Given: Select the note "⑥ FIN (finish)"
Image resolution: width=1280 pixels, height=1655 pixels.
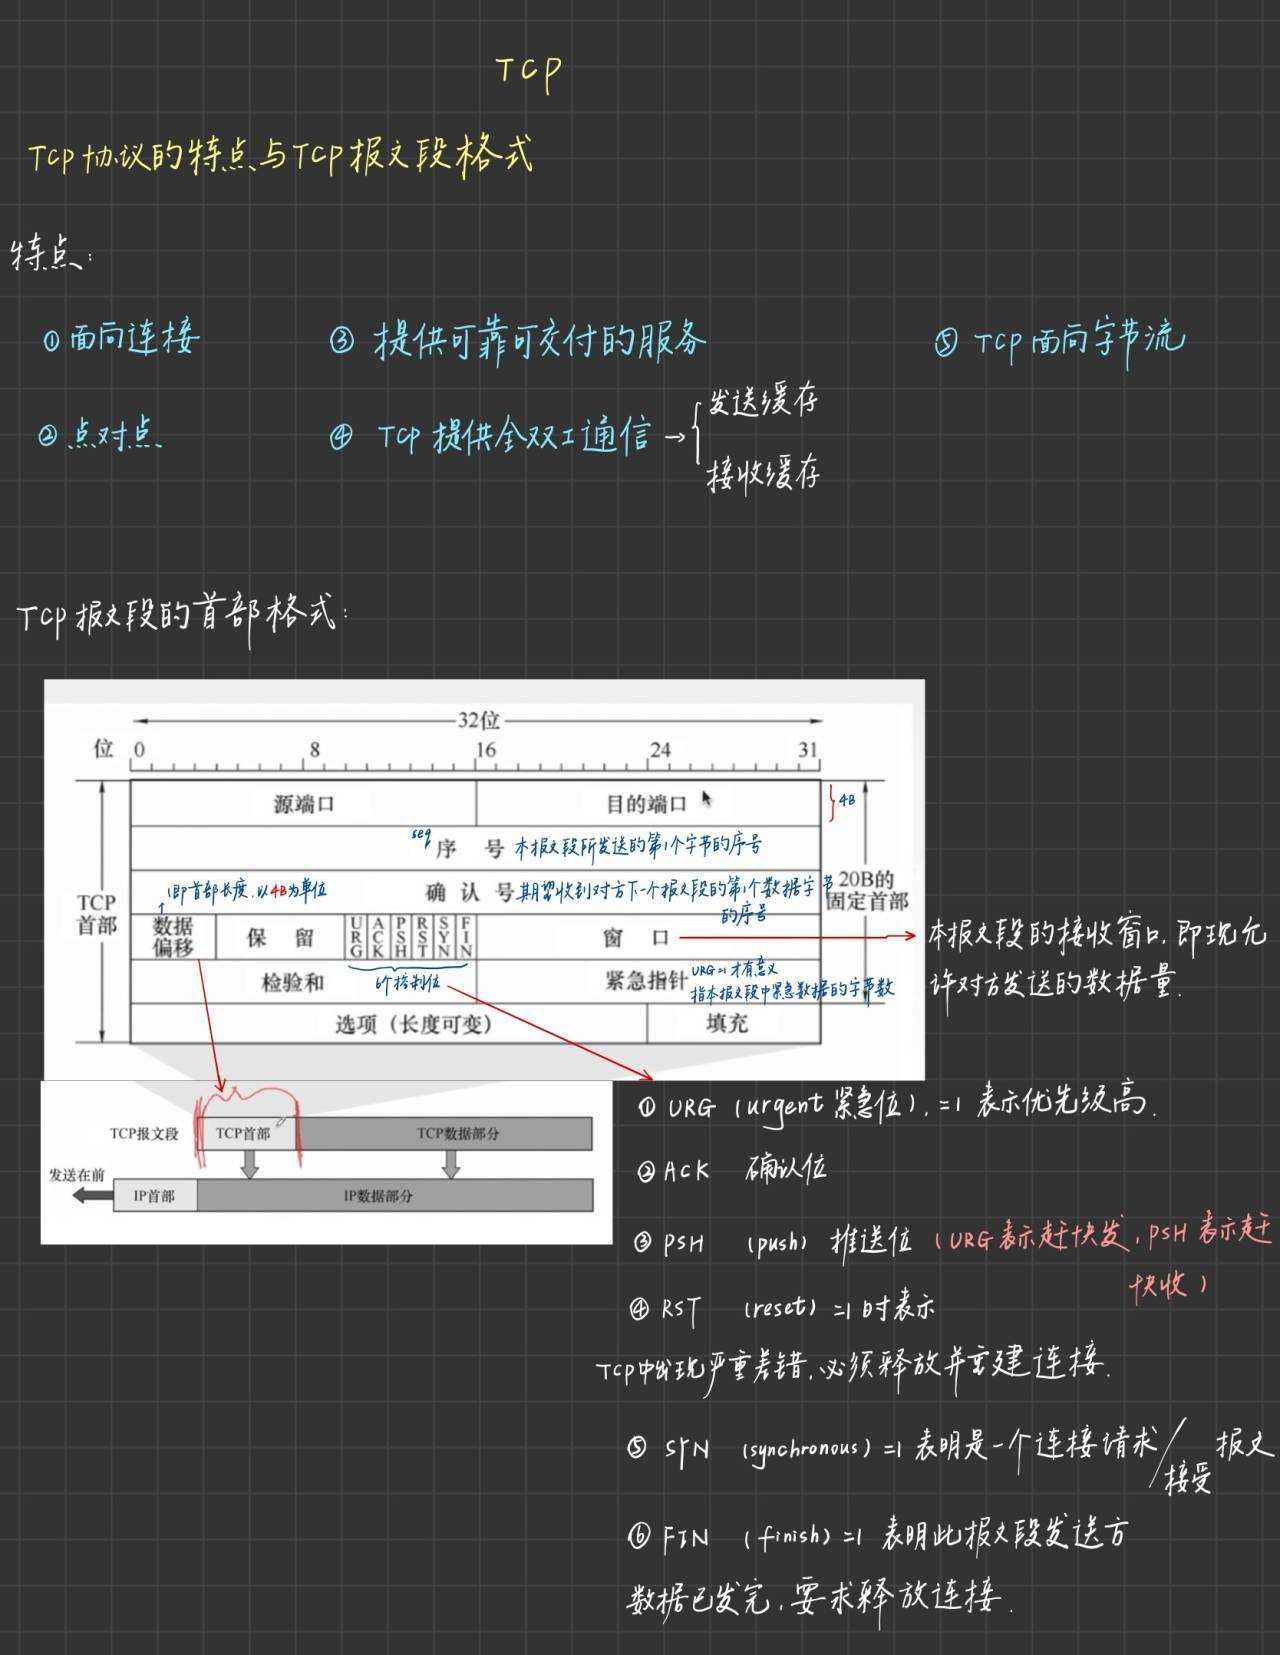Looking at the screenshot, I should pos(729,1536).
